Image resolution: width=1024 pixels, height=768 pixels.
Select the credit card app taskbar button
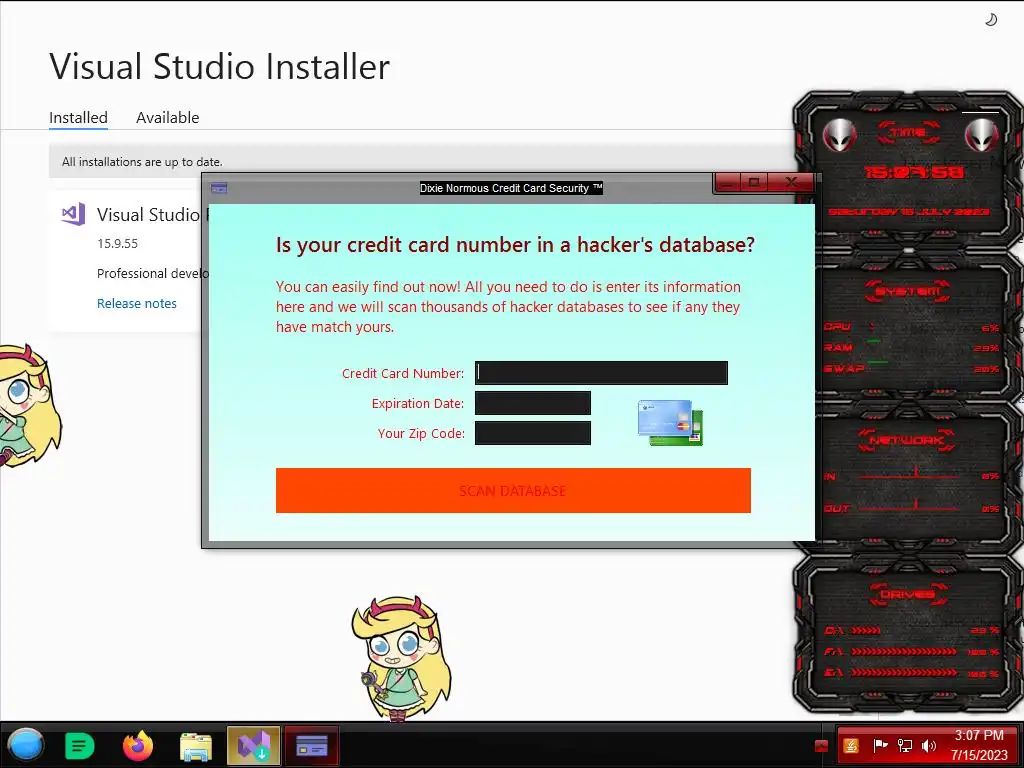(312, 745)
